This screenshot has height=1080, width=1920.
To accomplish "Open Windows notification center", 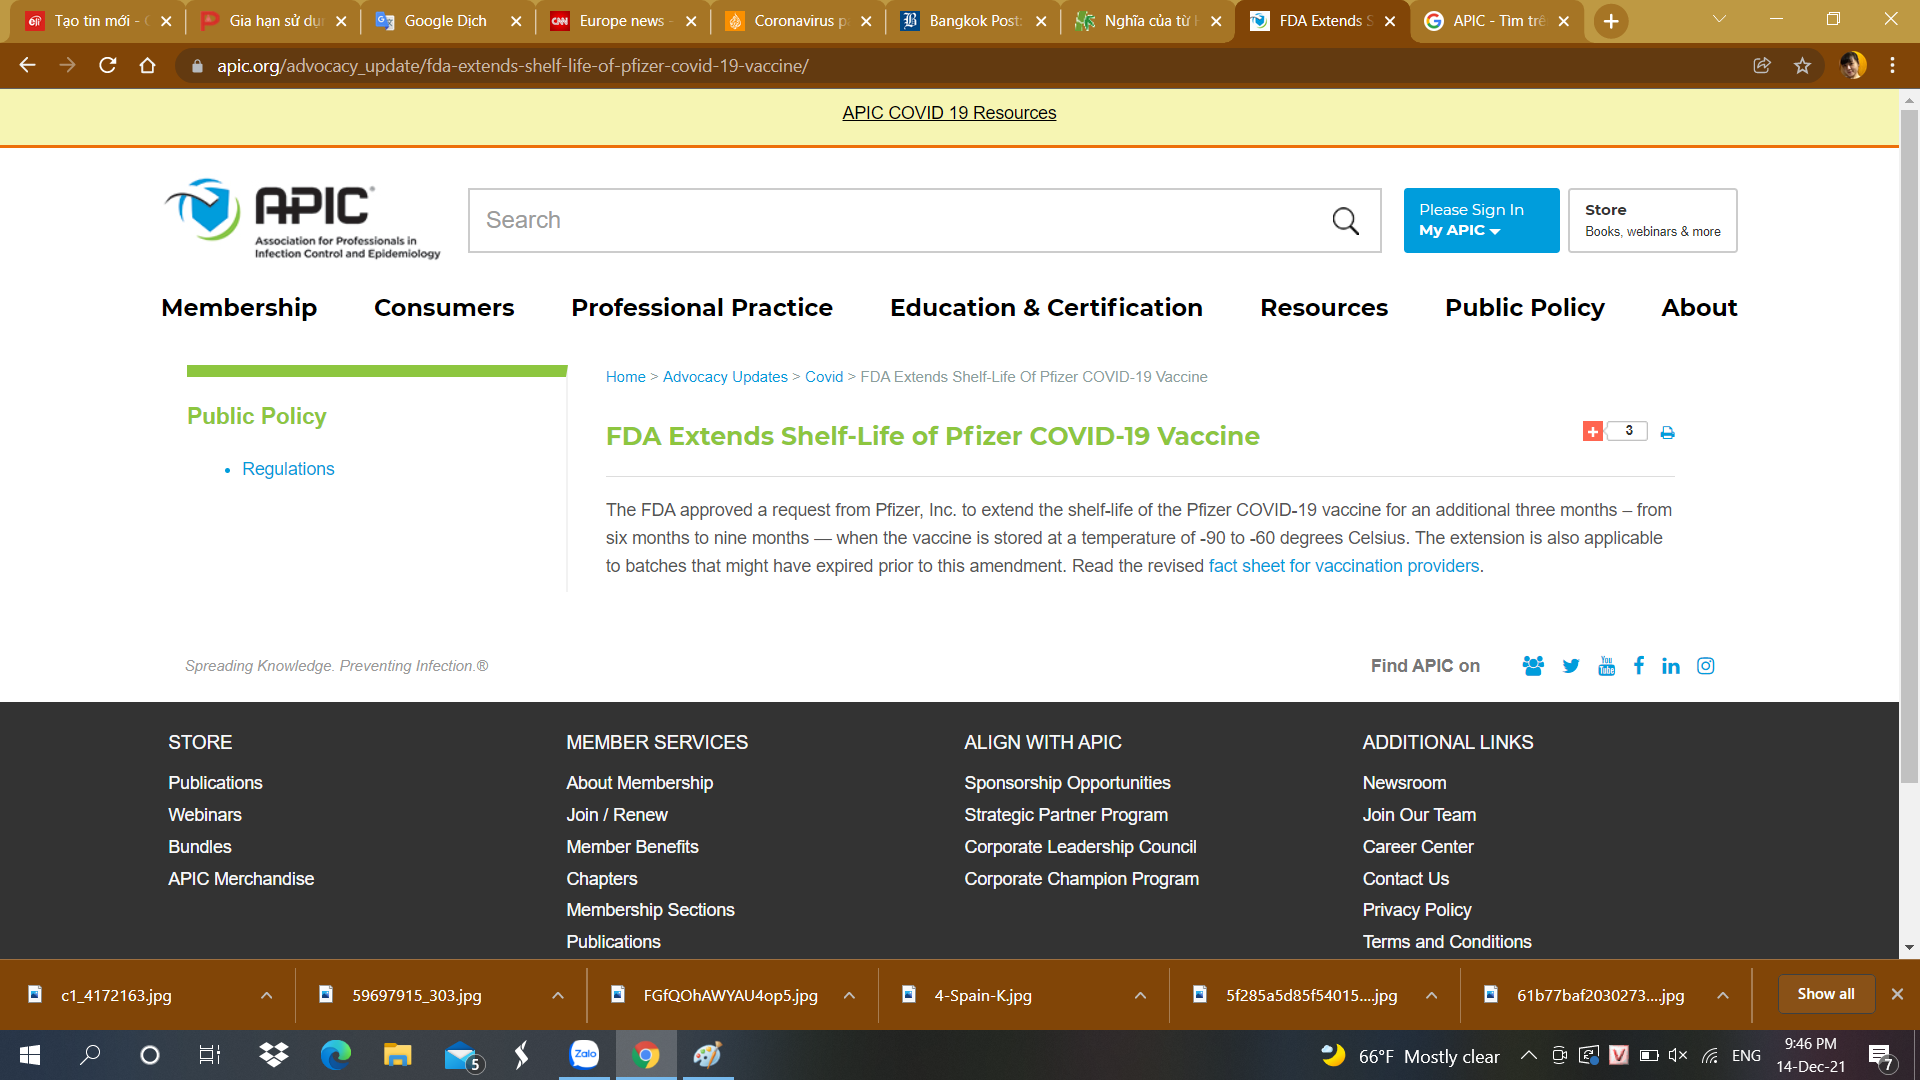I will (x=1880, y=1056).
